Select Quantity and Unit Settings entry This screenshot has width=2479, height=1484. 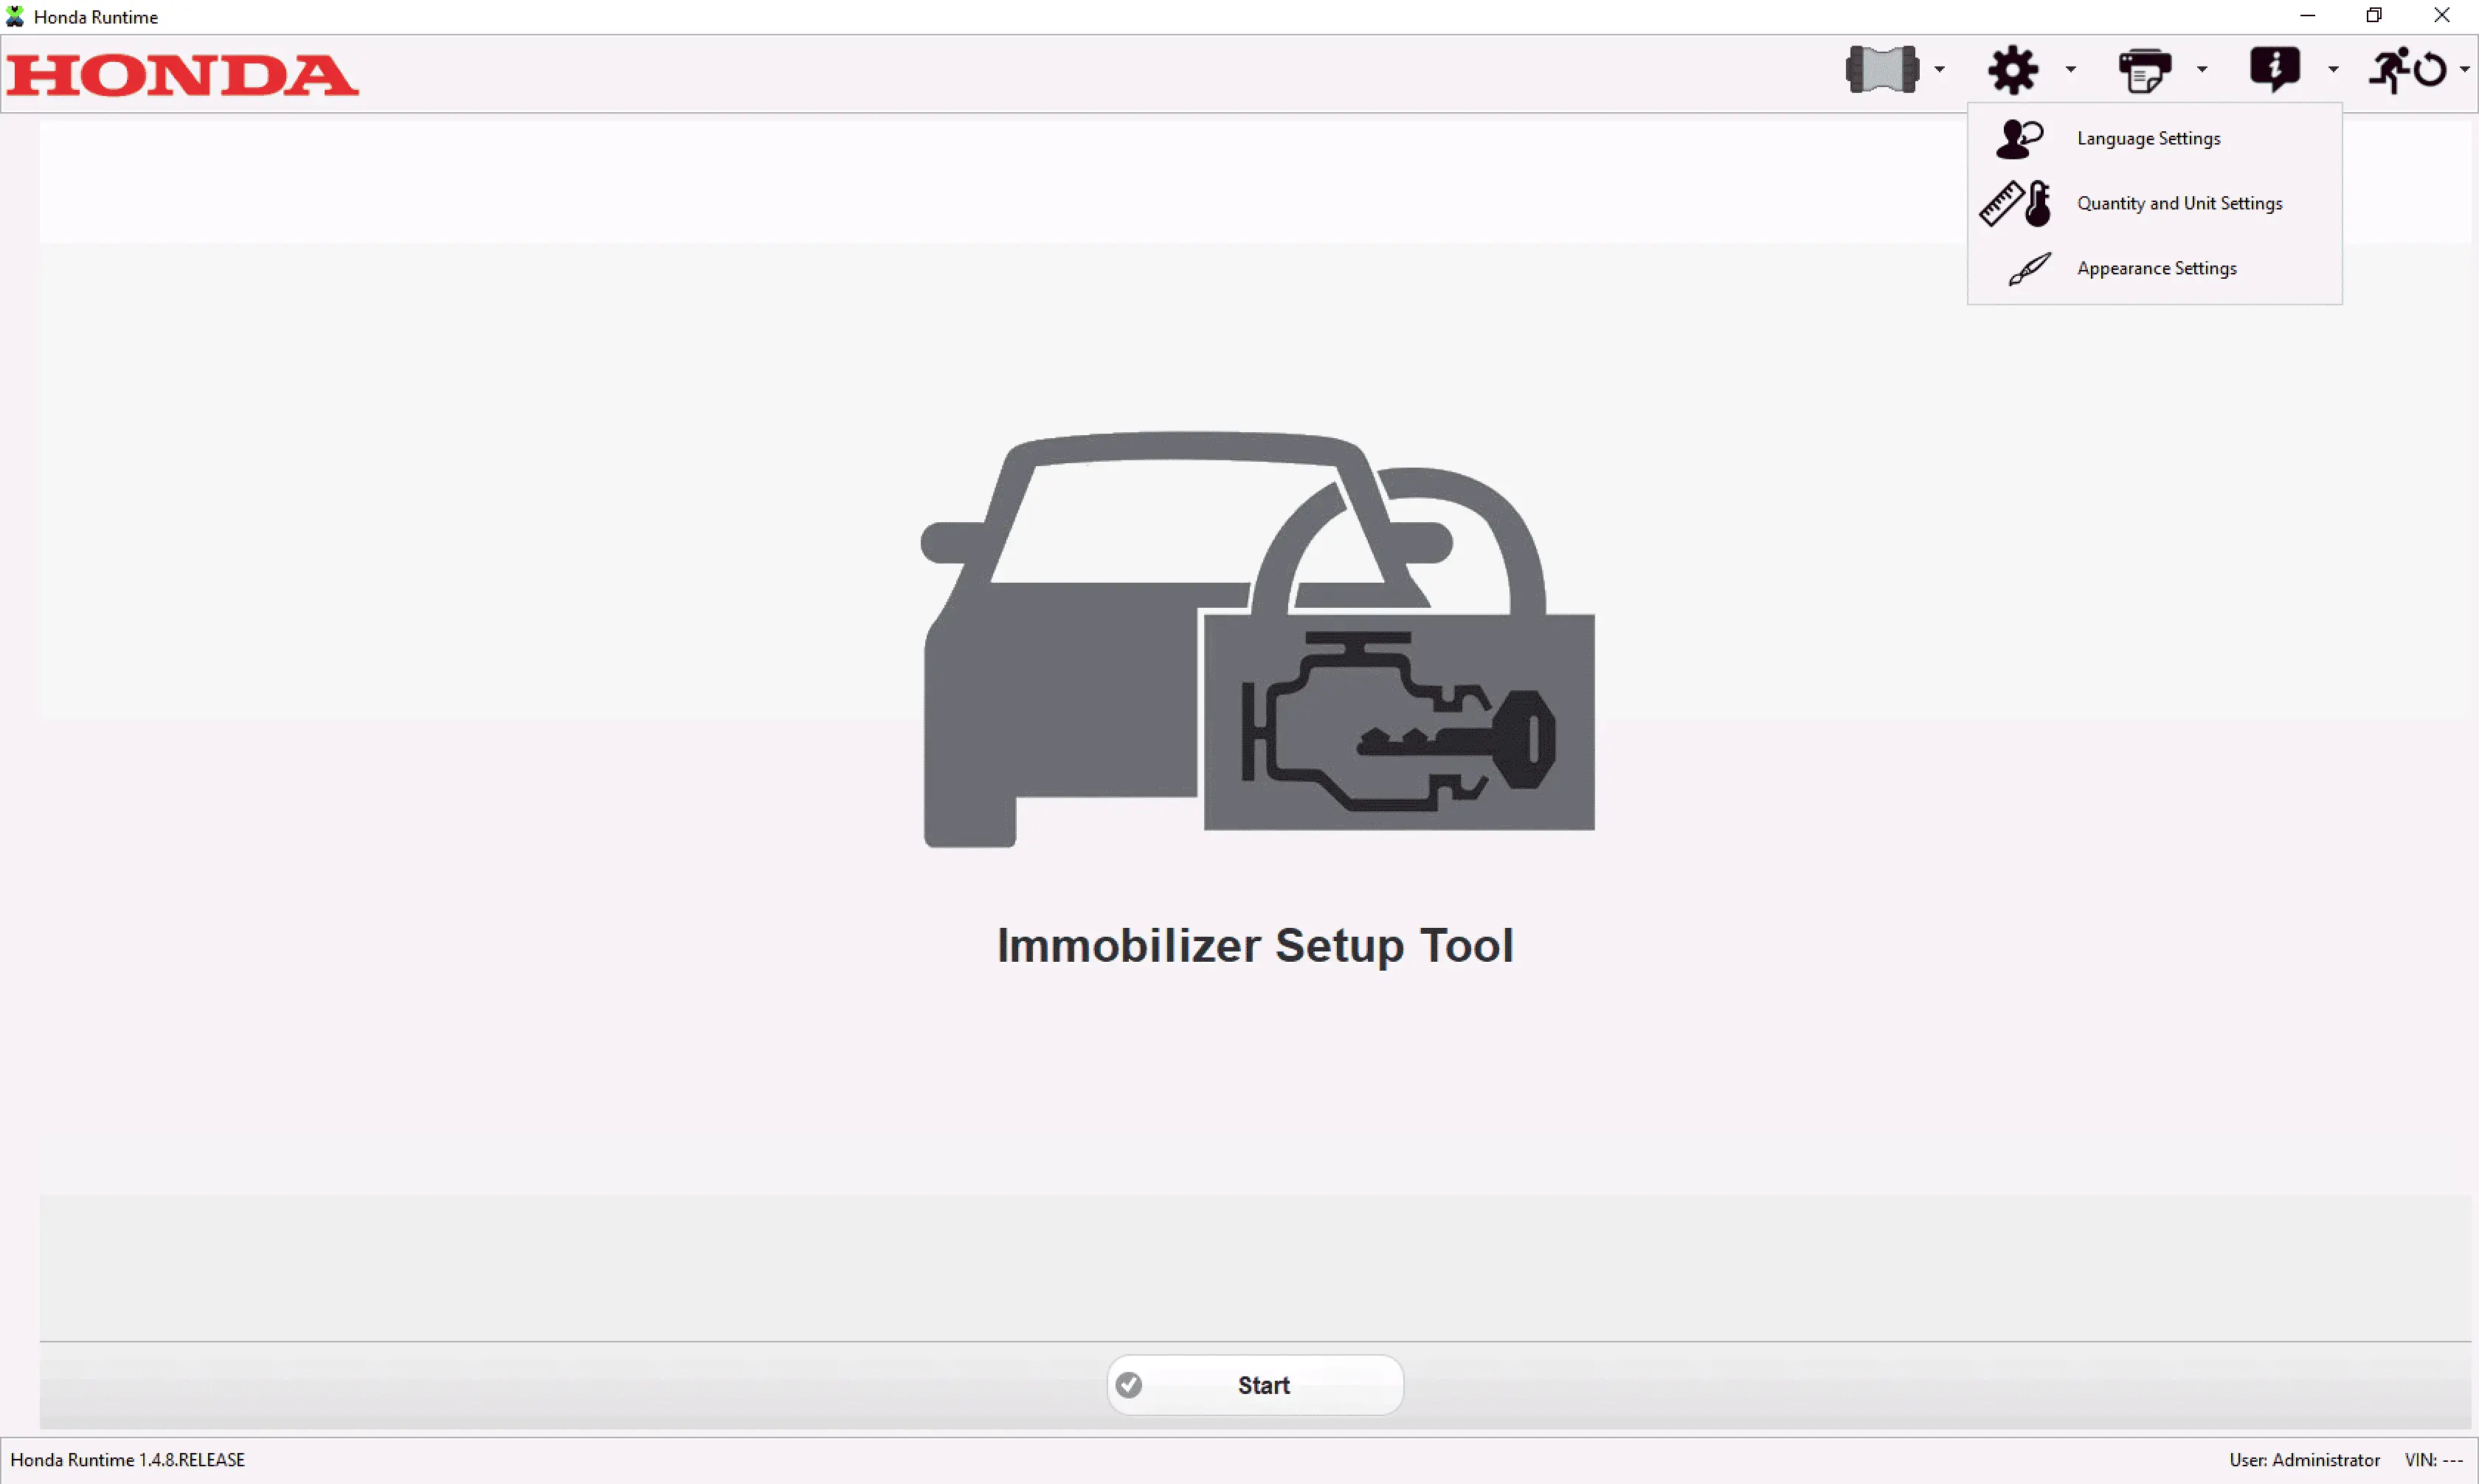(2155, 203)
